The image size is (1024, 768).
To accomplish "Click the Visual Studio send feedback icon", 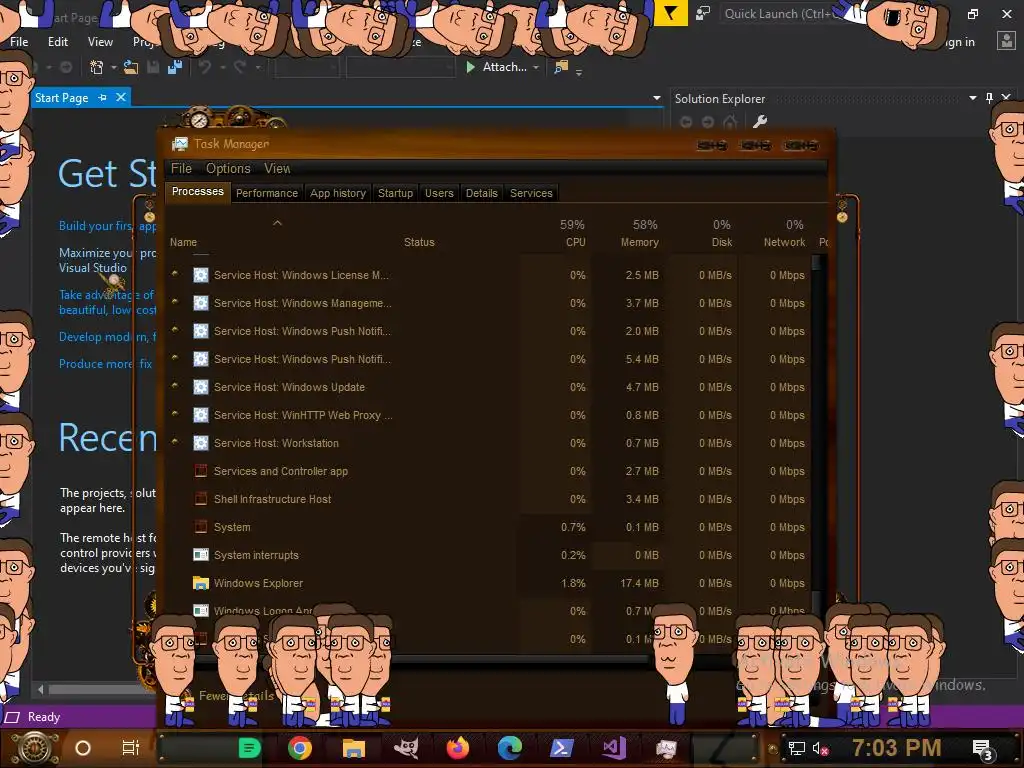I will click(x=703, y=13).
